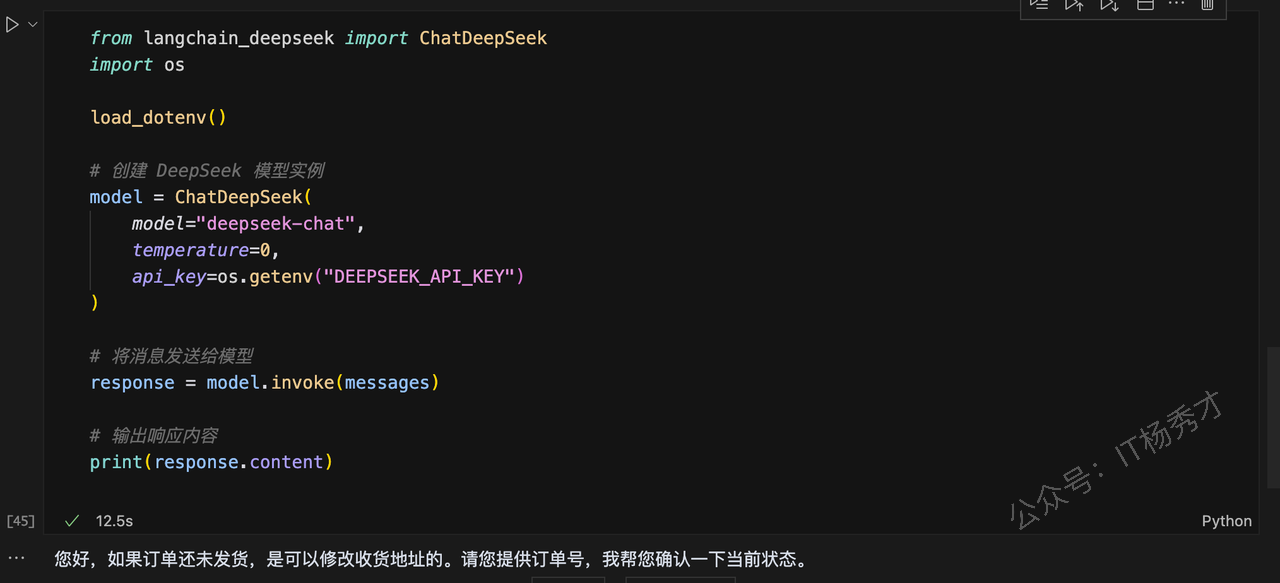This screenshot has height=583, width=1280.
Task: Place cursor in print(response.content) line
Action: pos(211,462)
